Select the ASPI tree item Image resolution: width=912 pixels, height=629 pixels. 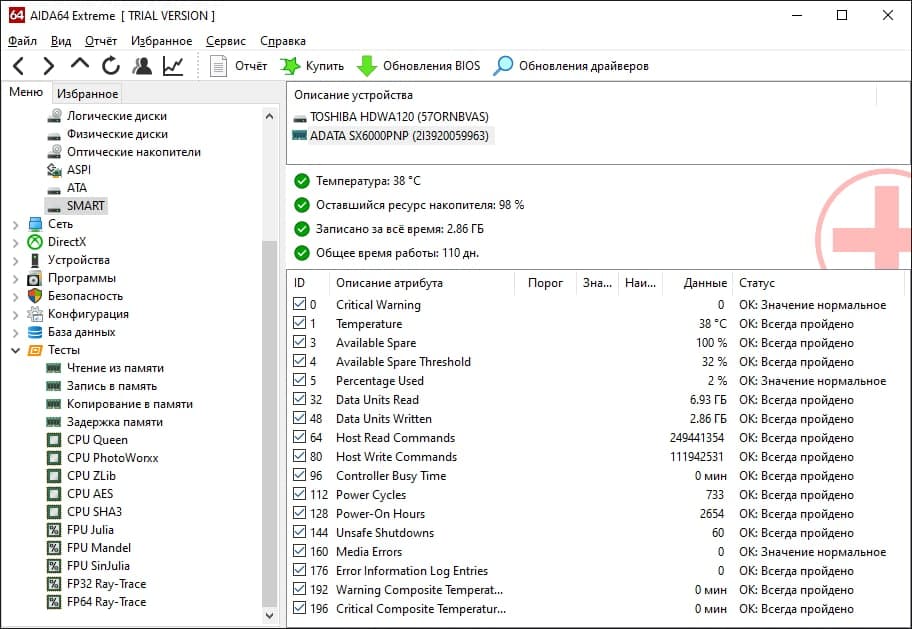tap(79, 170)
